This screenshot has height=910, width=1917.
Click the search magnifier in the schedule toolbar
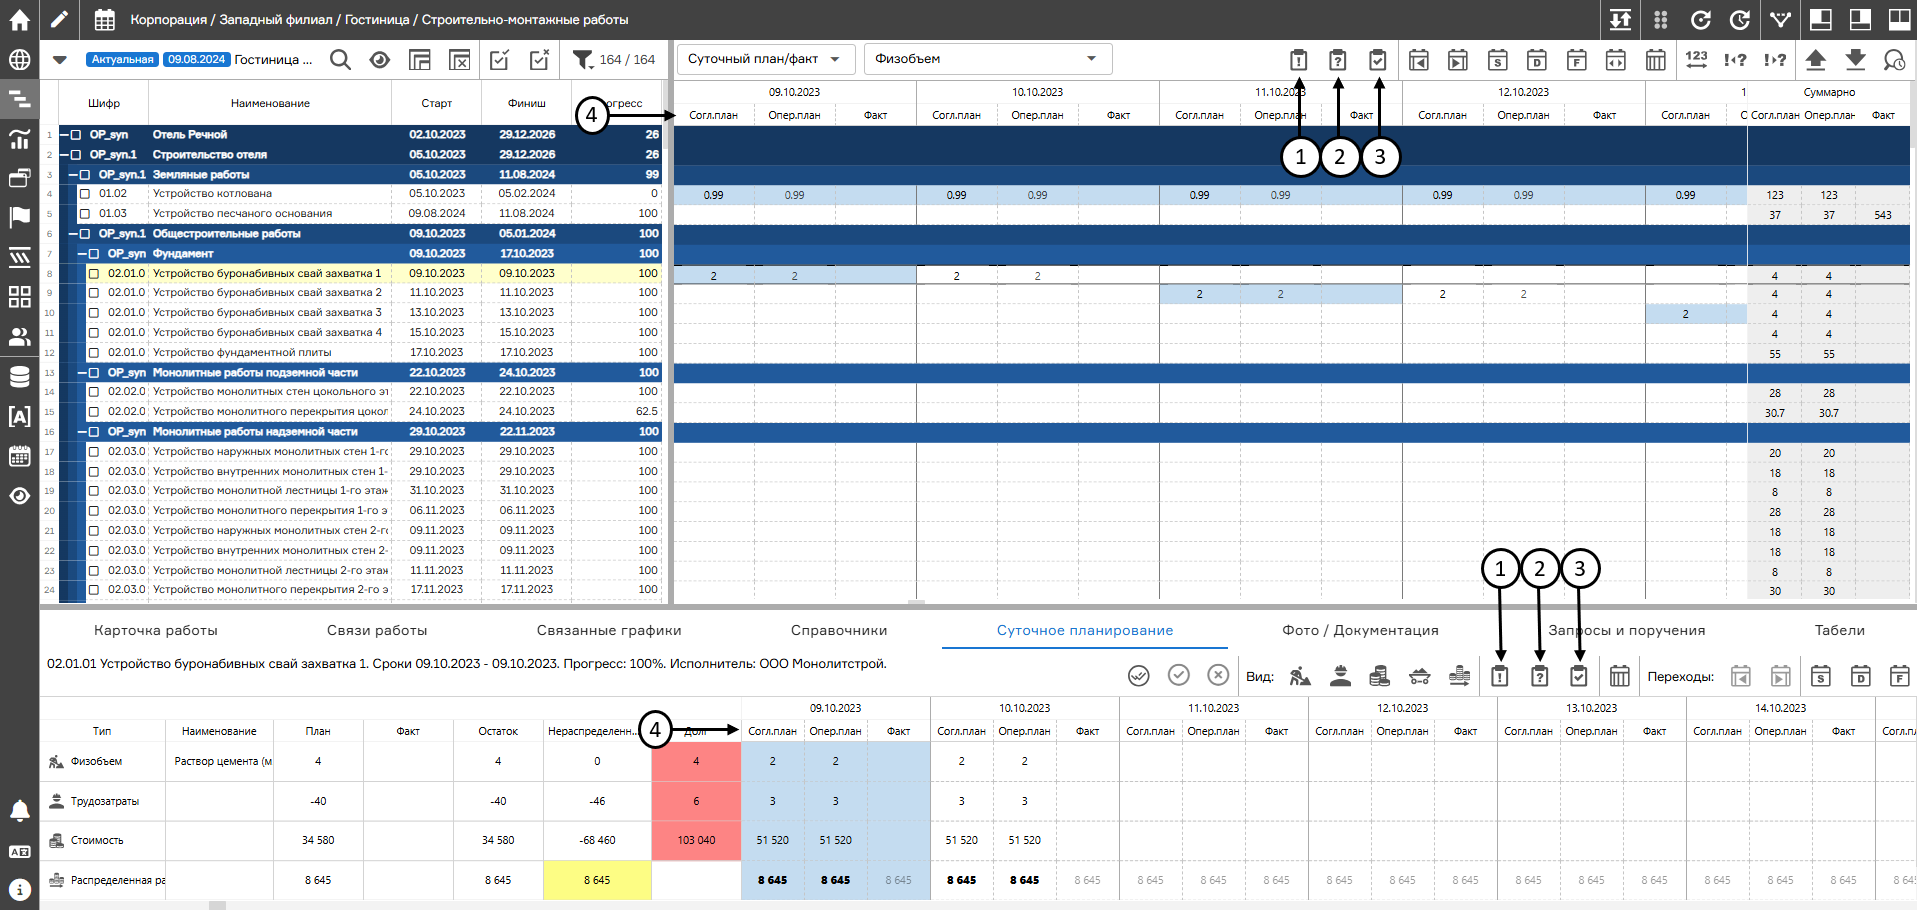point(340,60)
